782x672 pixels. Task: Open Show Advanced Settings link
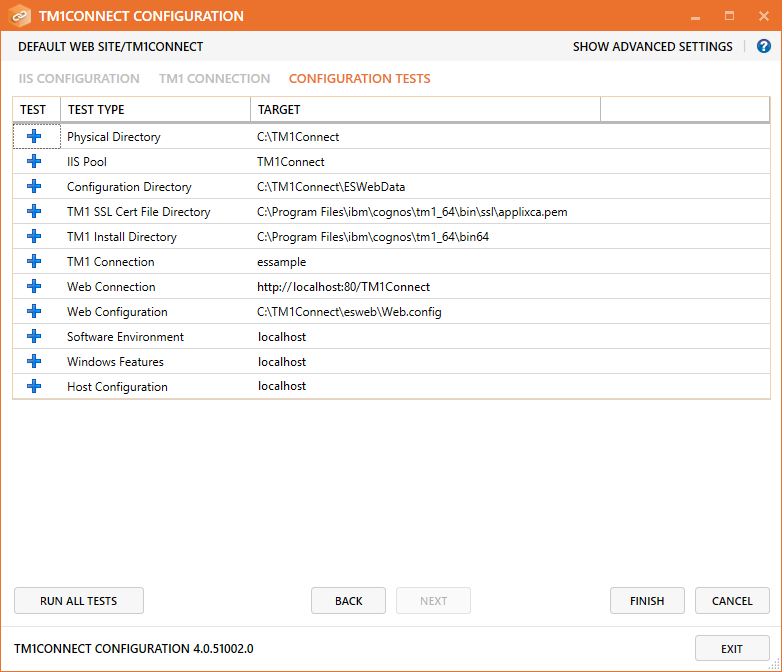pyautogui.click(x=652, y=47)
